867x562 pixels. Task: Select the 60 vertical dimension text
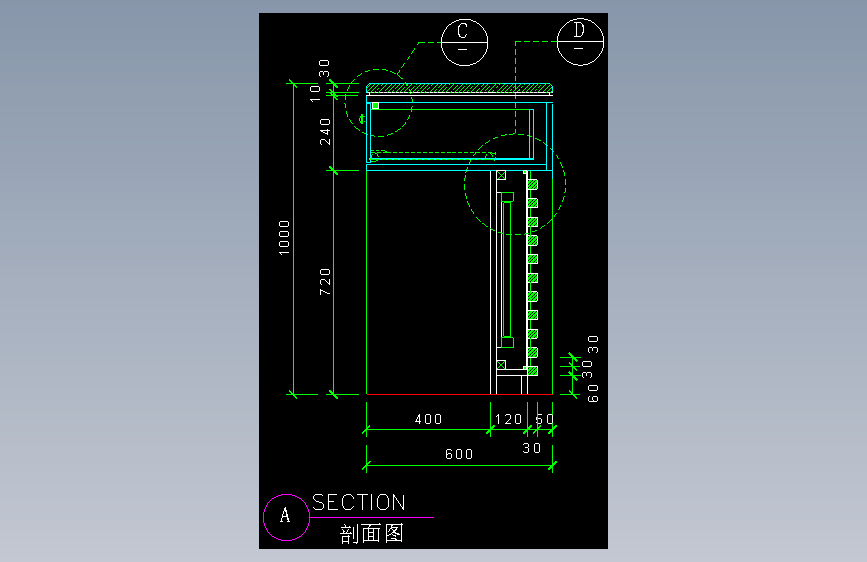593,393
